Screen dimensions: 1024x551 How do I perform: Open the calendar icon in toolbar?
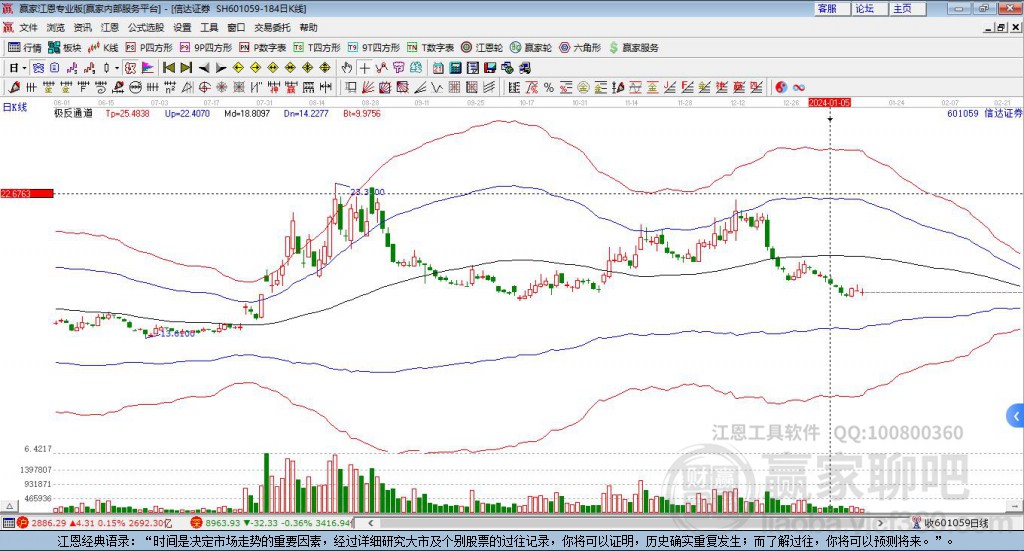tap(438, 68)
